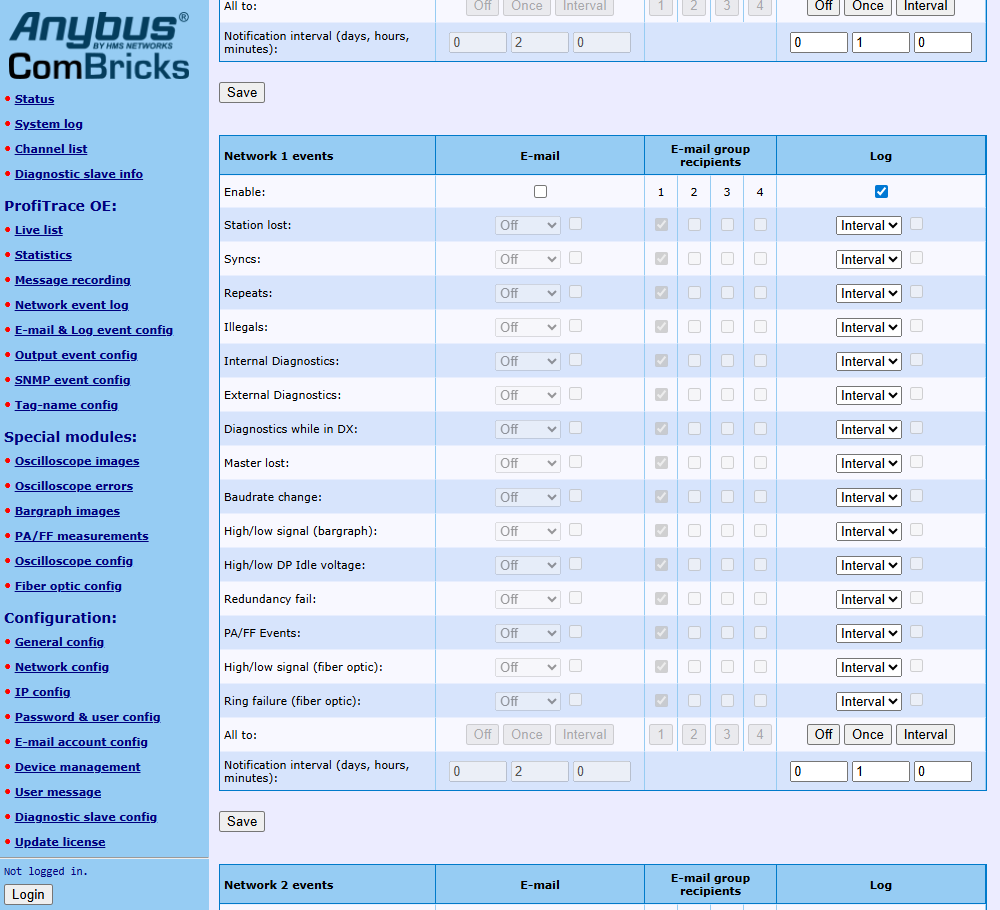Open Log dropdown for Diagnostics while in DX
The height and width of the screenshot is (910, 1000).
pyautogui.click(x=869, y=429)
